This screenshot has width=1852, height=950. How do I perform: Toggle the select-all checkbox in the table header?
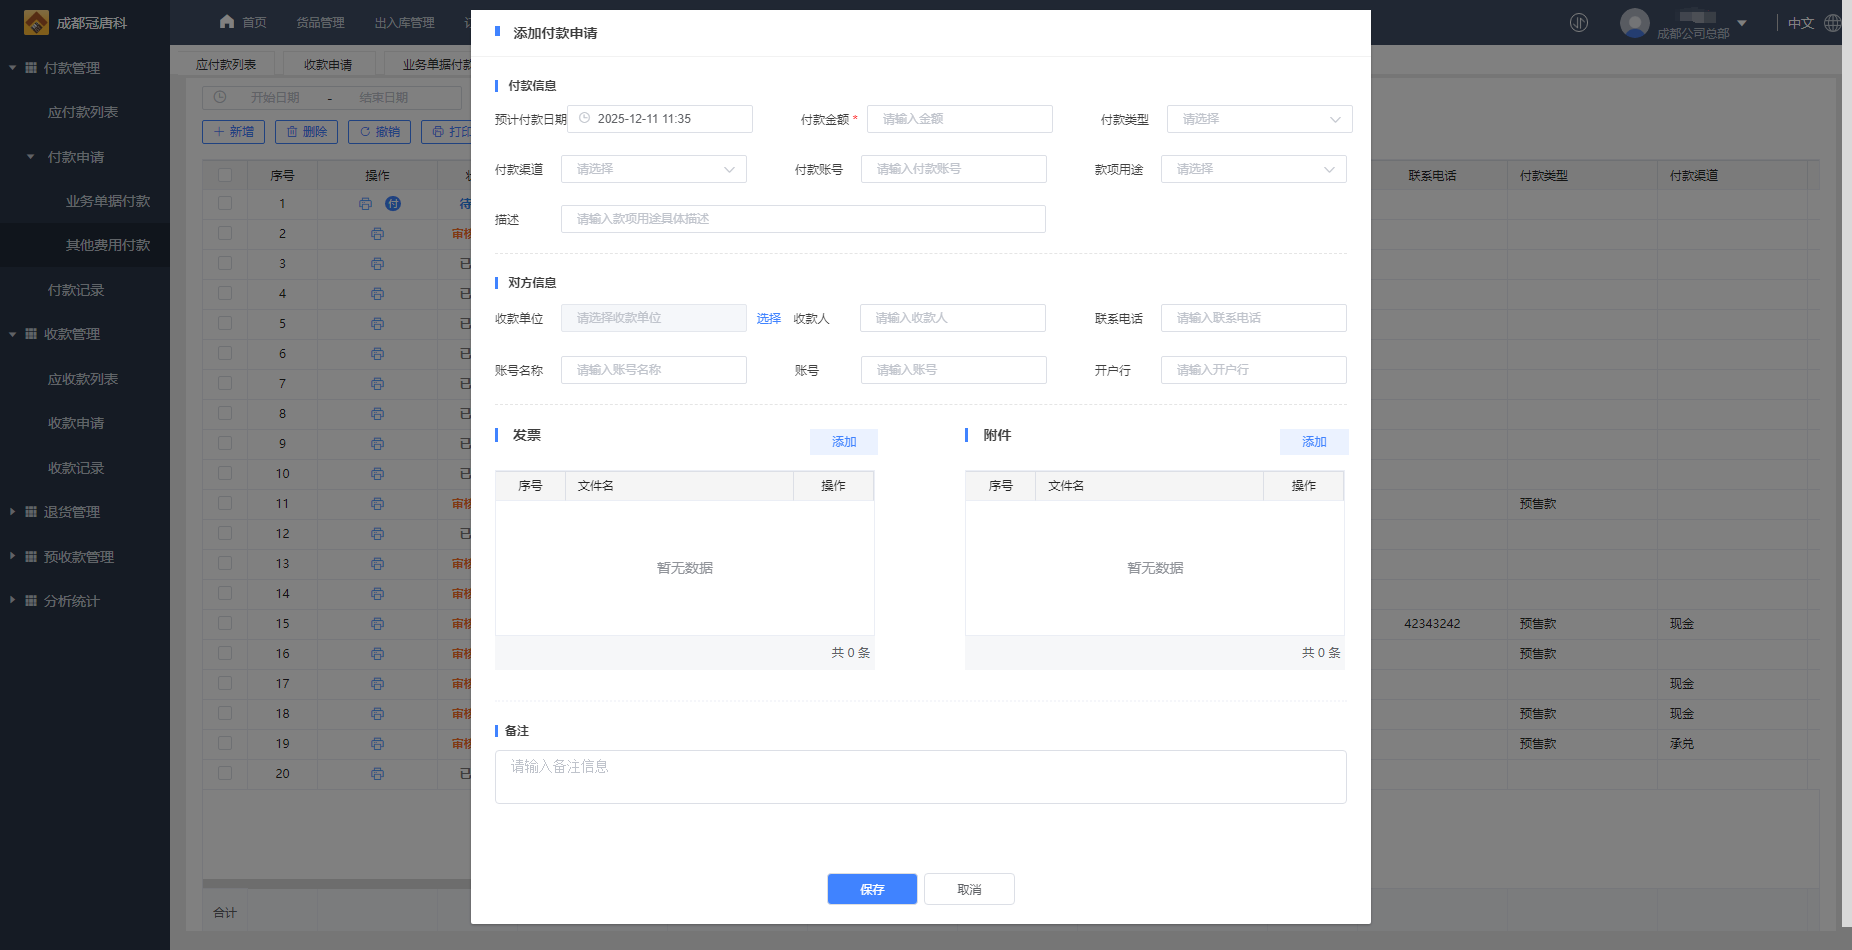[225, 175]
